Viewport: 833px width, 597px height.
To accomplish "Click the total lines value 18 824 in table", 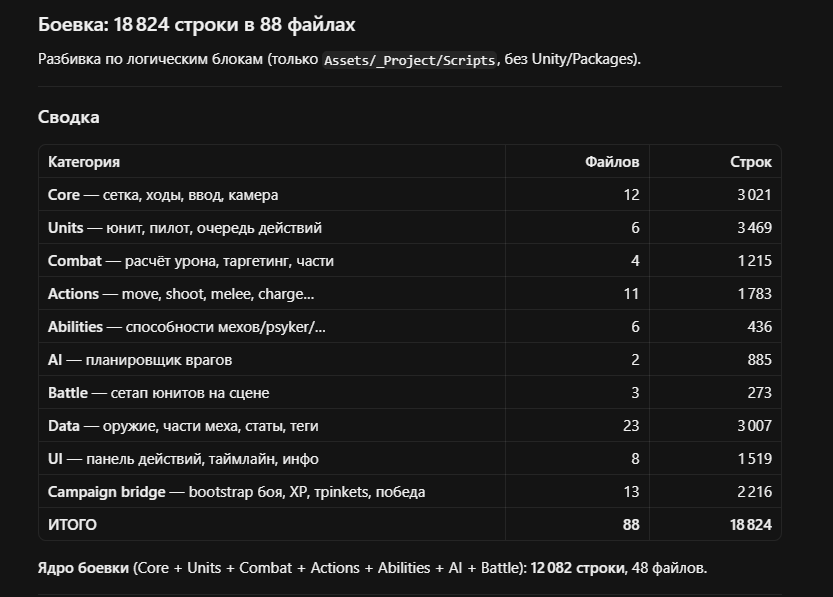I will pyautogui.click(x=751, y=525).
